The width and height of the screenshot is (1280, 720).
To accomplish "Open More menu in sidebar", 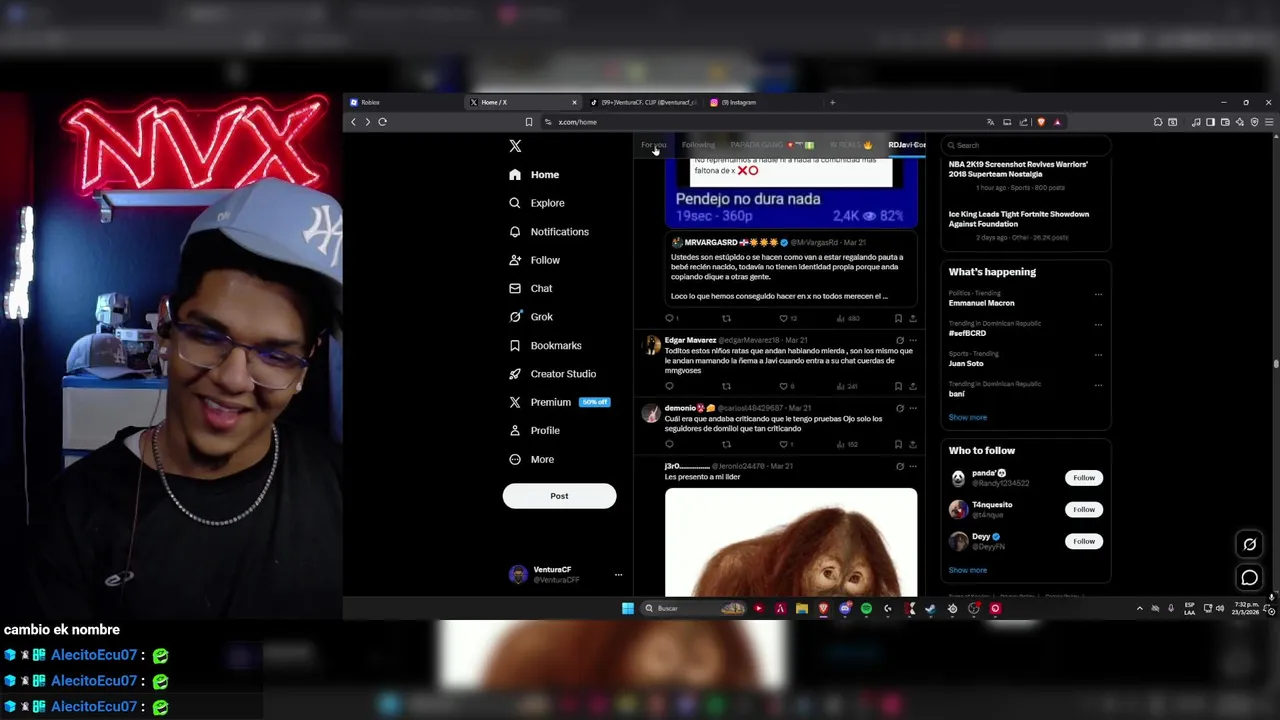I will pos(532,460).
